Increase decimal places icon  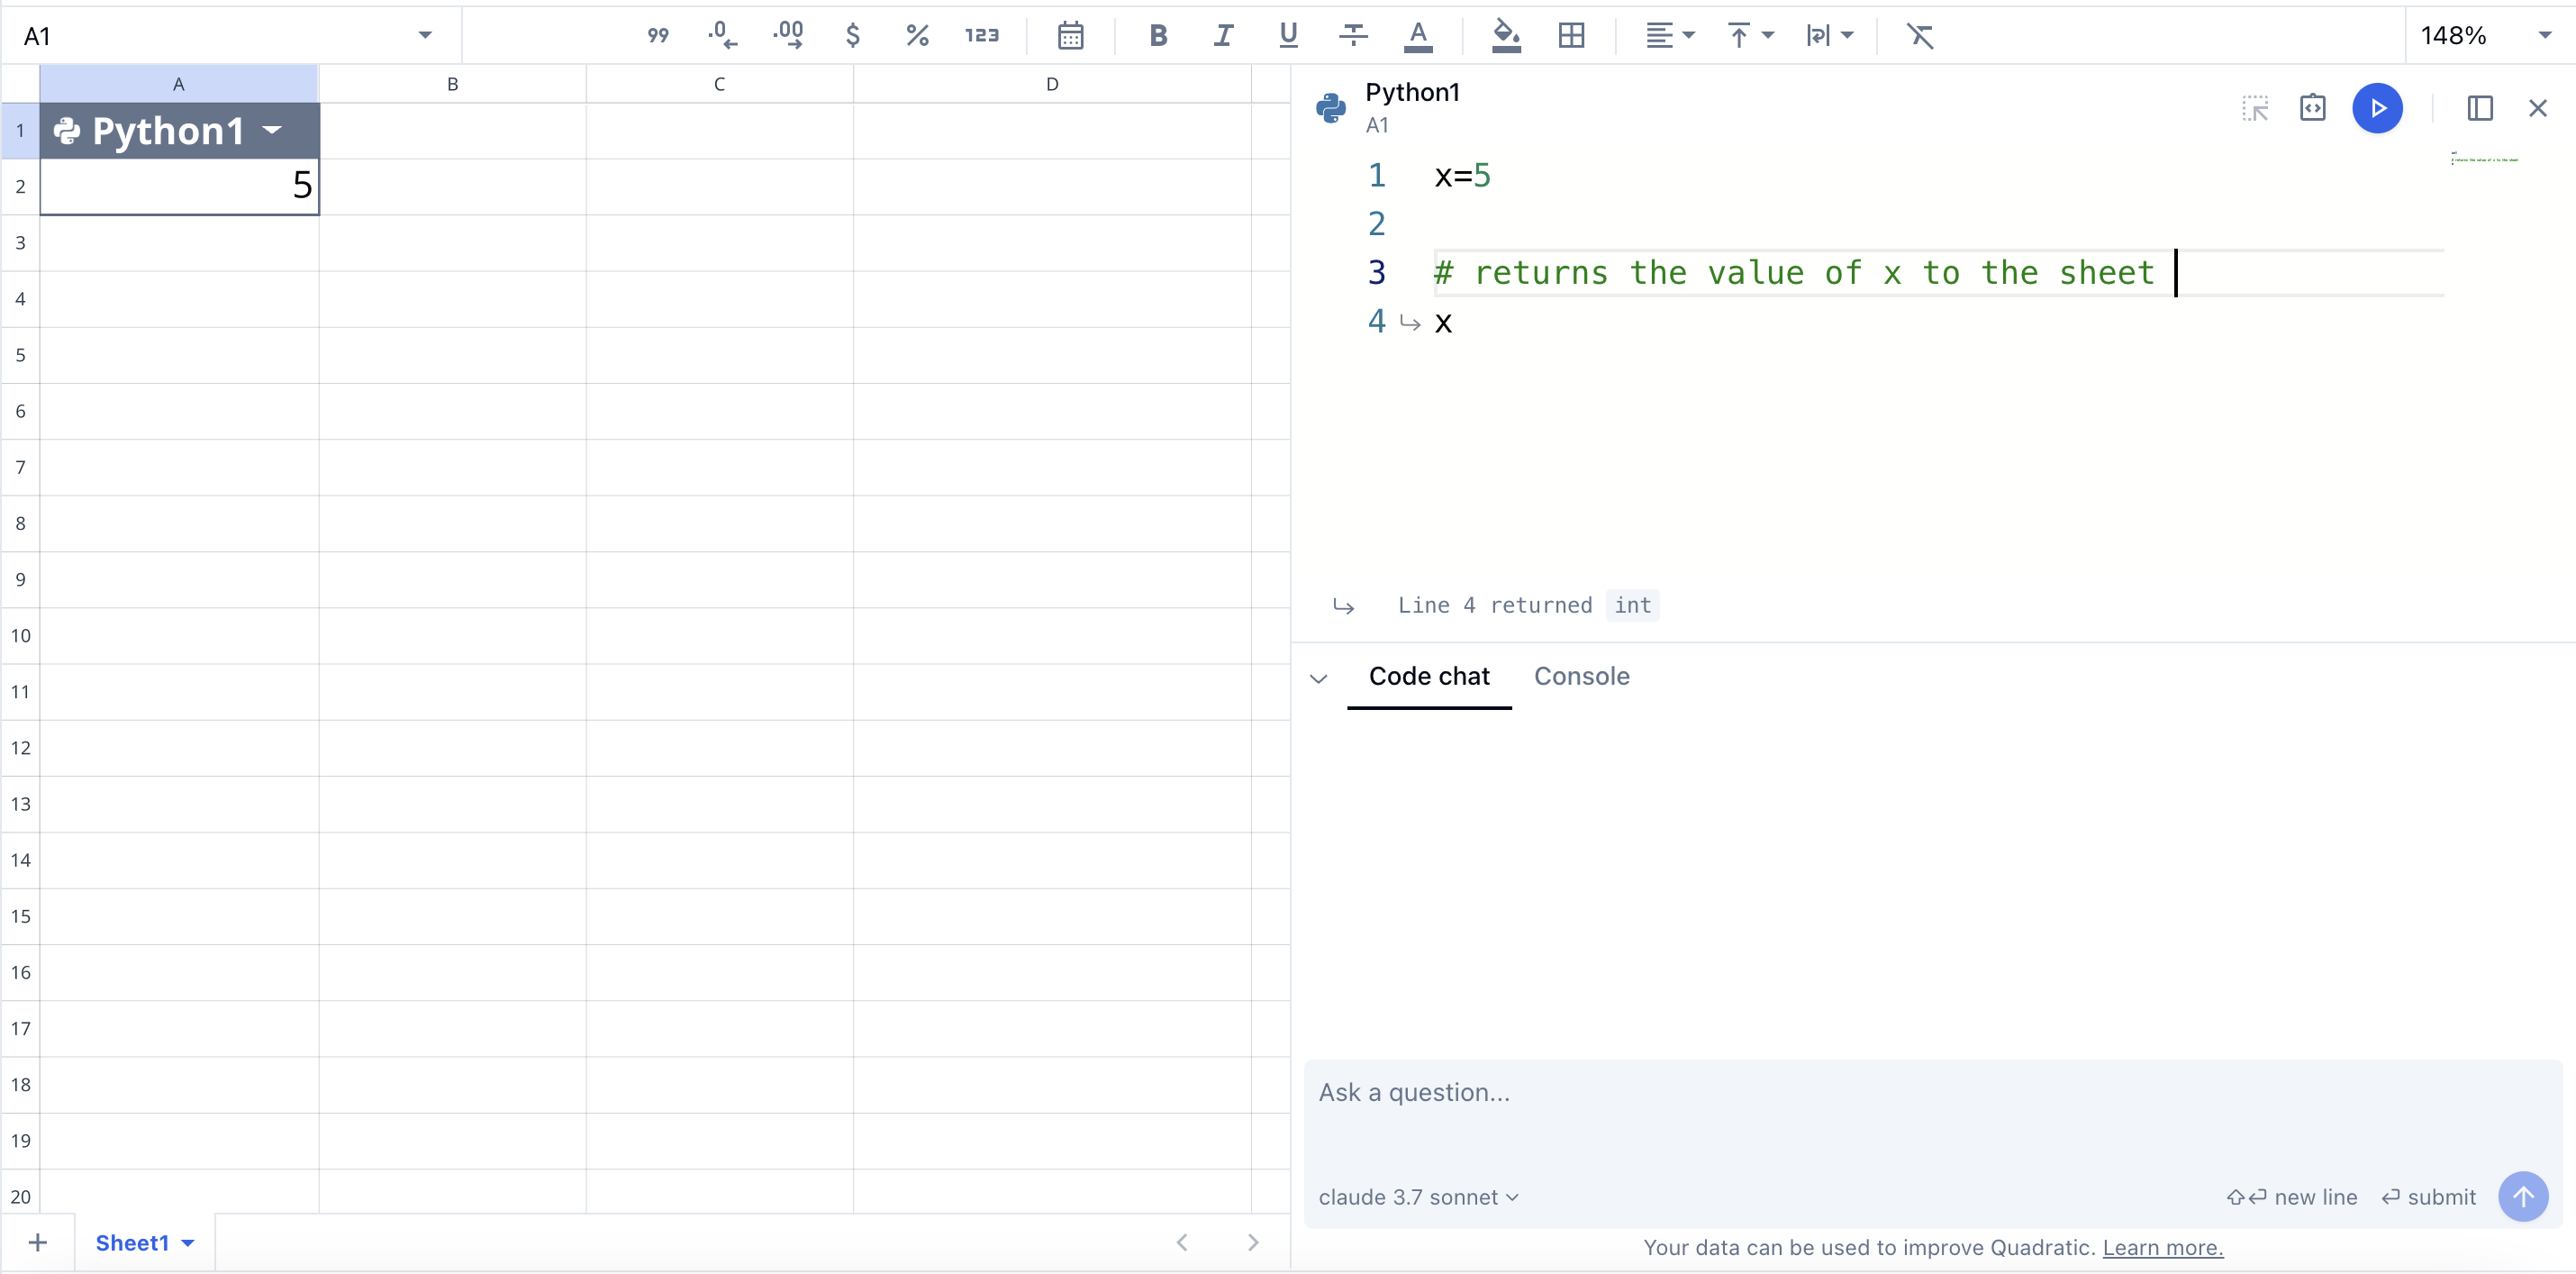coord(787,36)
